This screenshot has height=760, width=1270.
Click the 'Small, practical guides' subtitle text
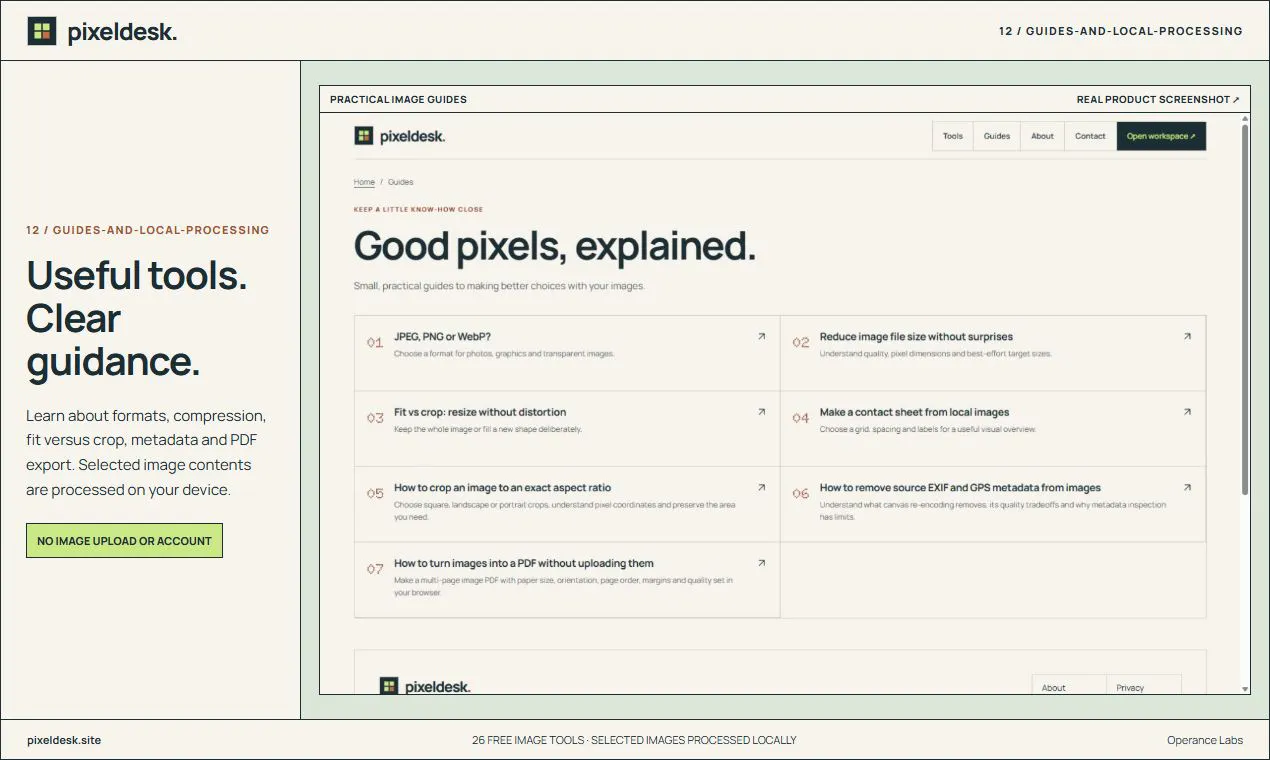pyautogui.click(x=499, y=286)
